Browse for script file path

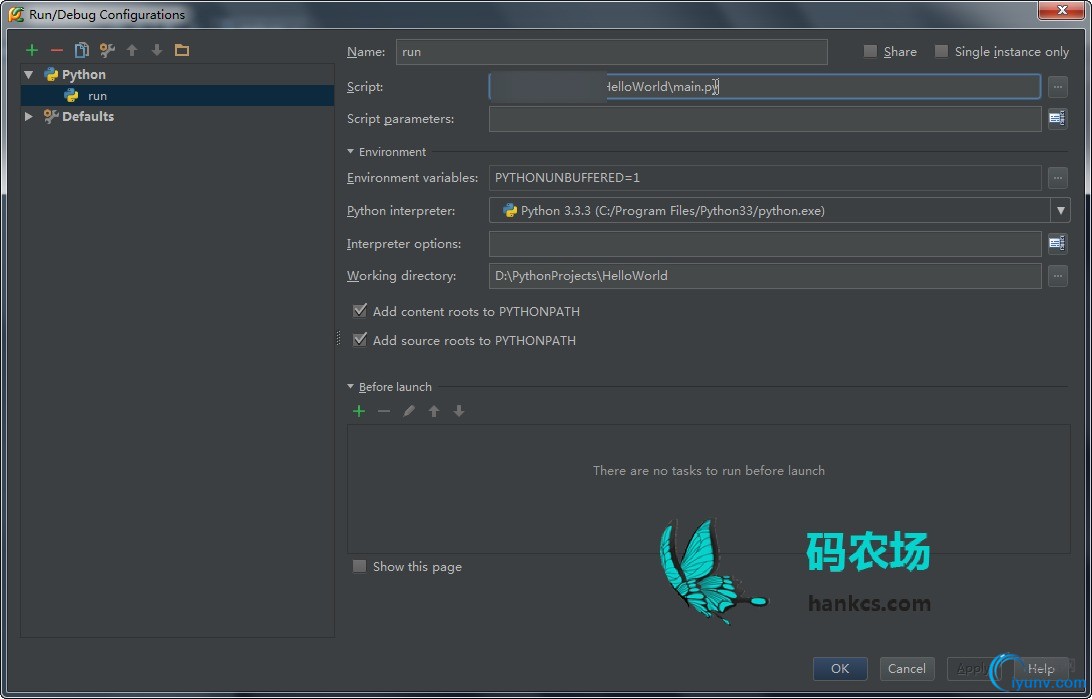pos(1057,87)
